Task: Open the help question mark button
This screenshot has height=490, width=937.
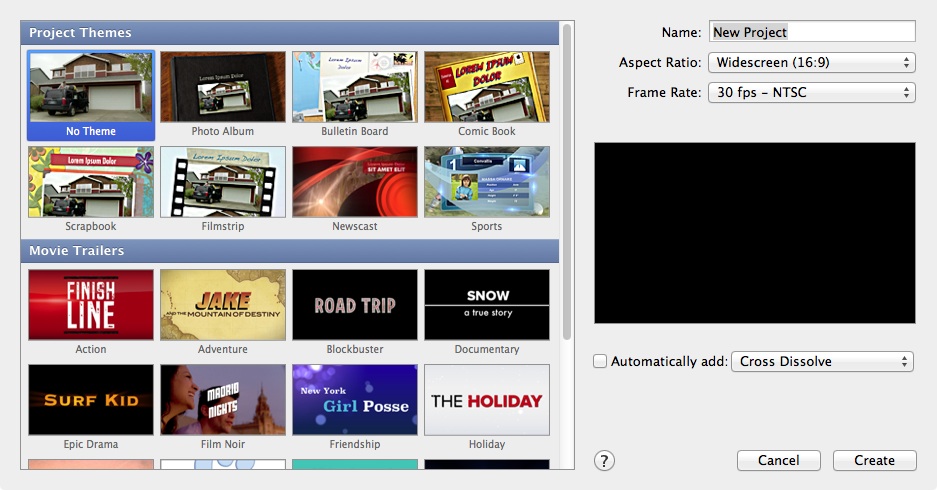Action: 604,461
